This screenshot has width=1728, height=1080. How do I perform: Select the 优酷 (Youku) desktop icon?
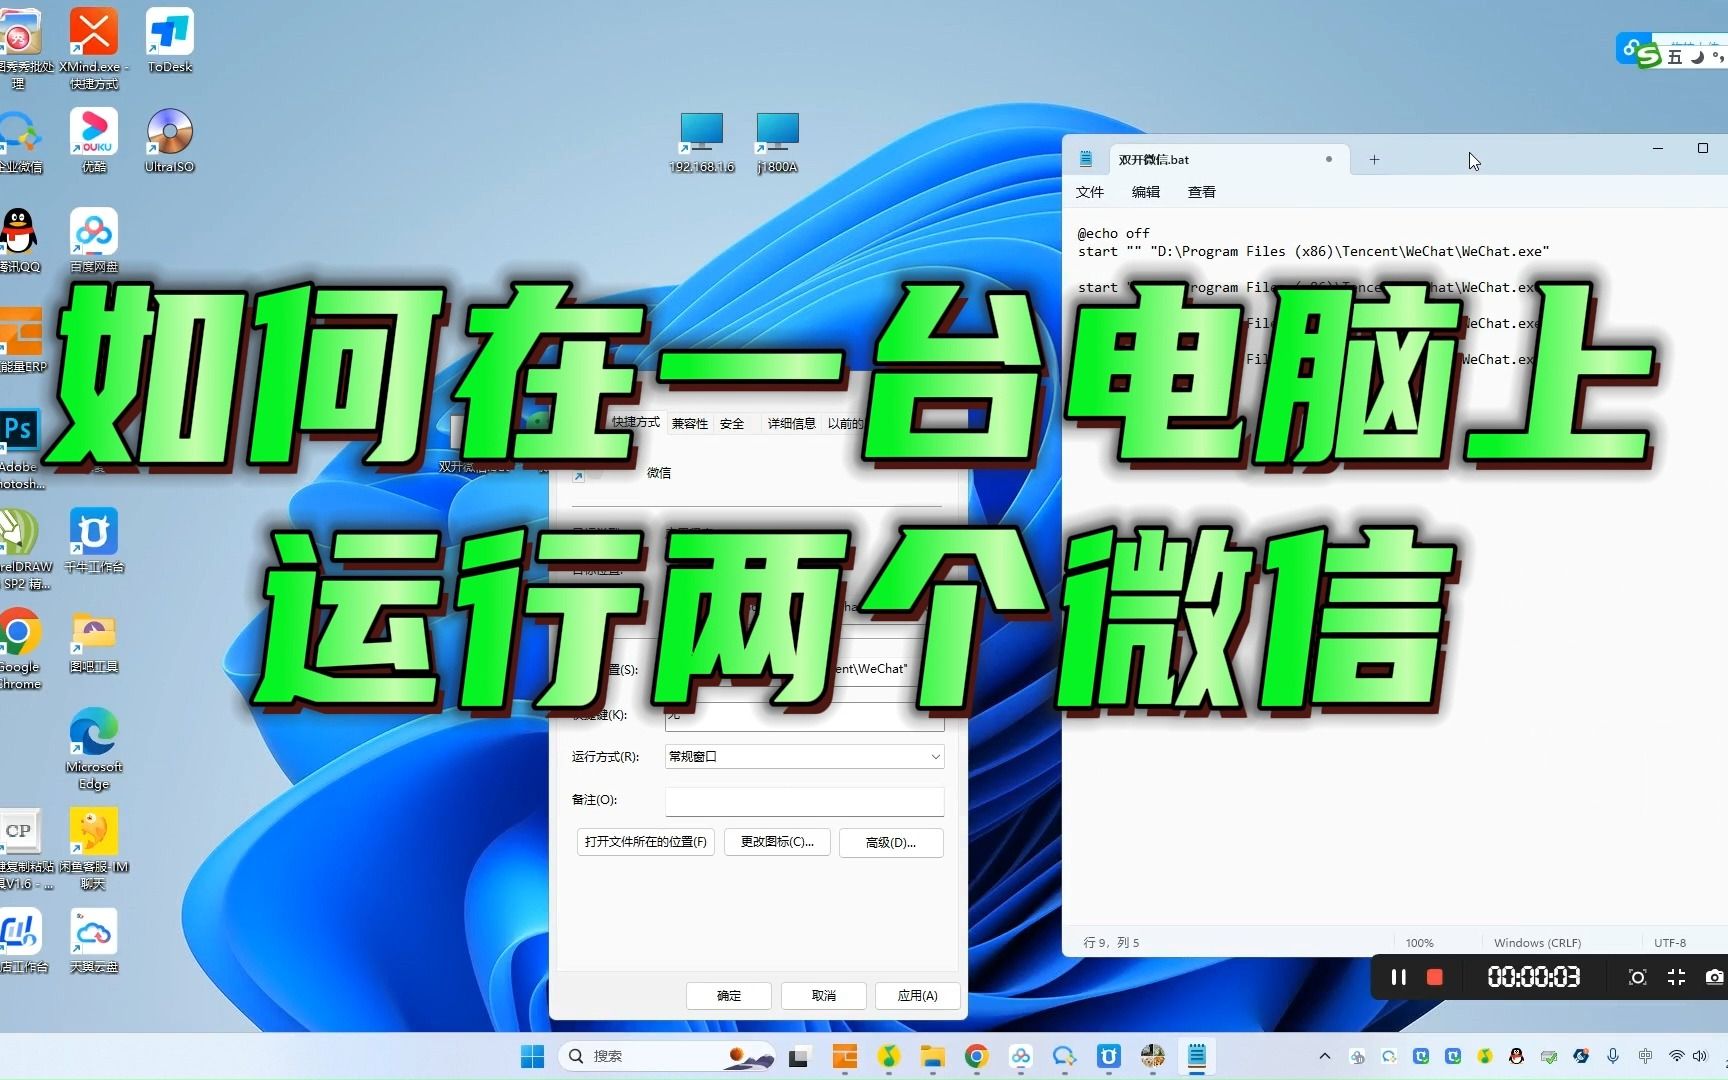pos(94,140)
